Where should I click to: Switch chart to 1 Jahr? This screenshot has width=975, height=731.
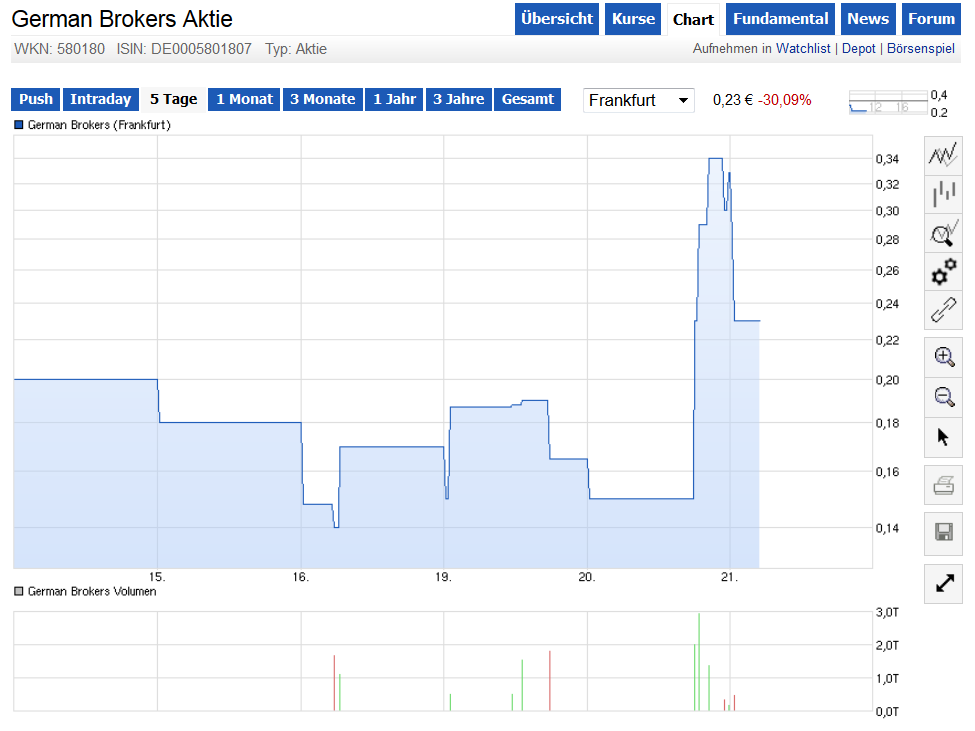[x=394, y=99]
